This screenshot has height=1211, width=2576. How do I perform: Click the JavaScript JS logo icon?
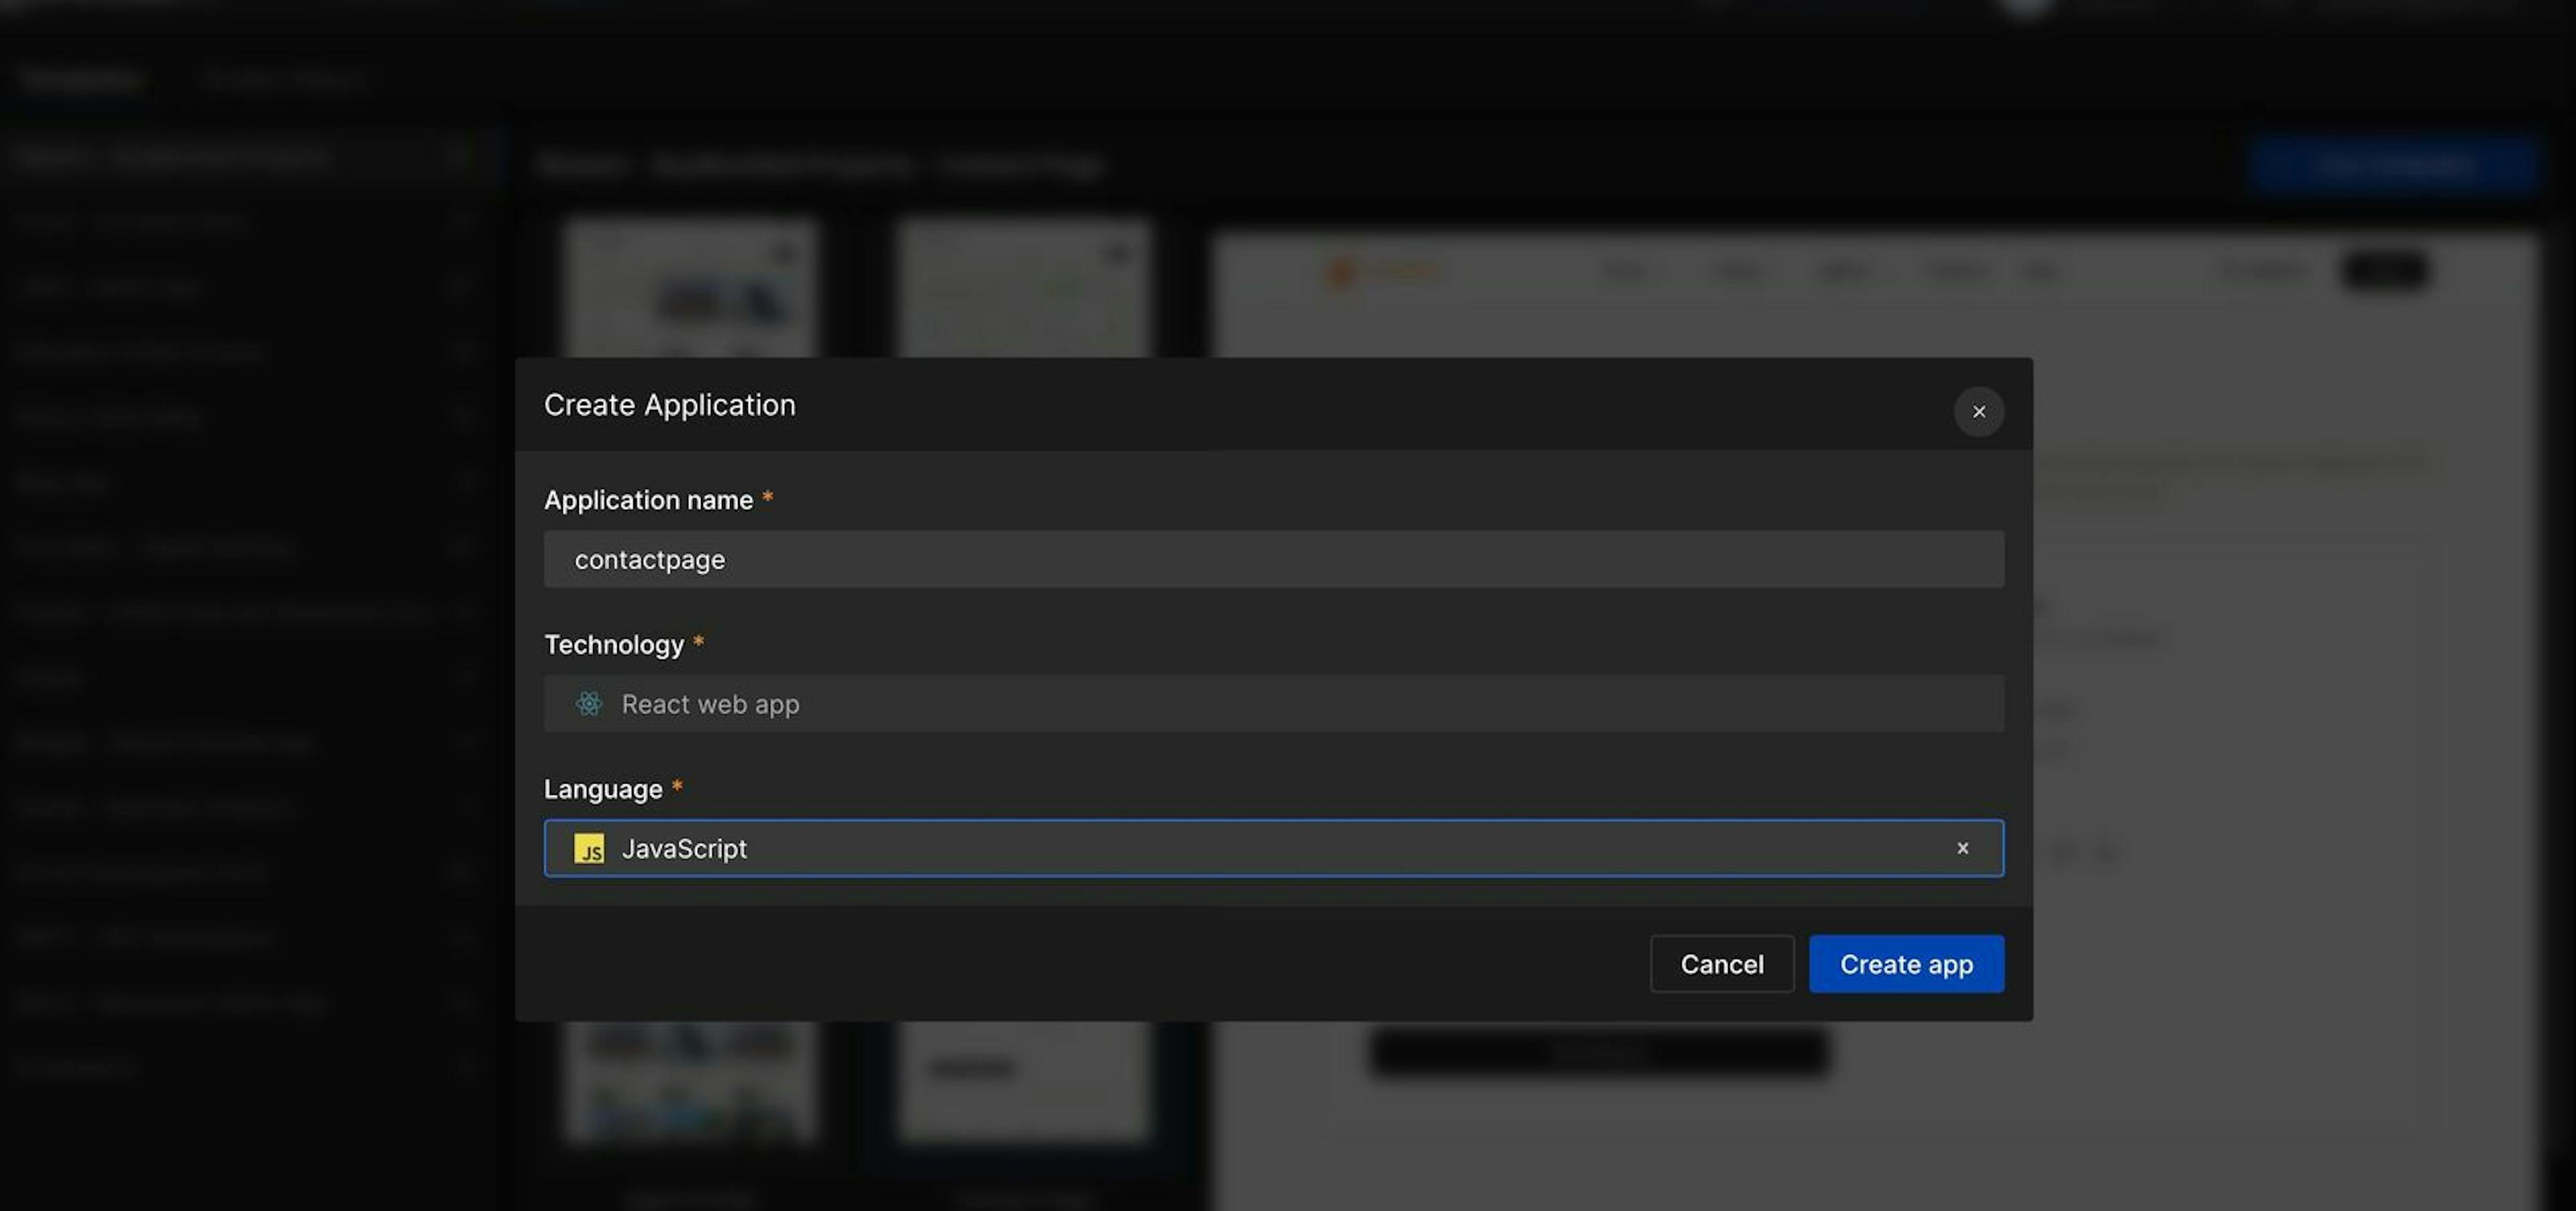589,848
